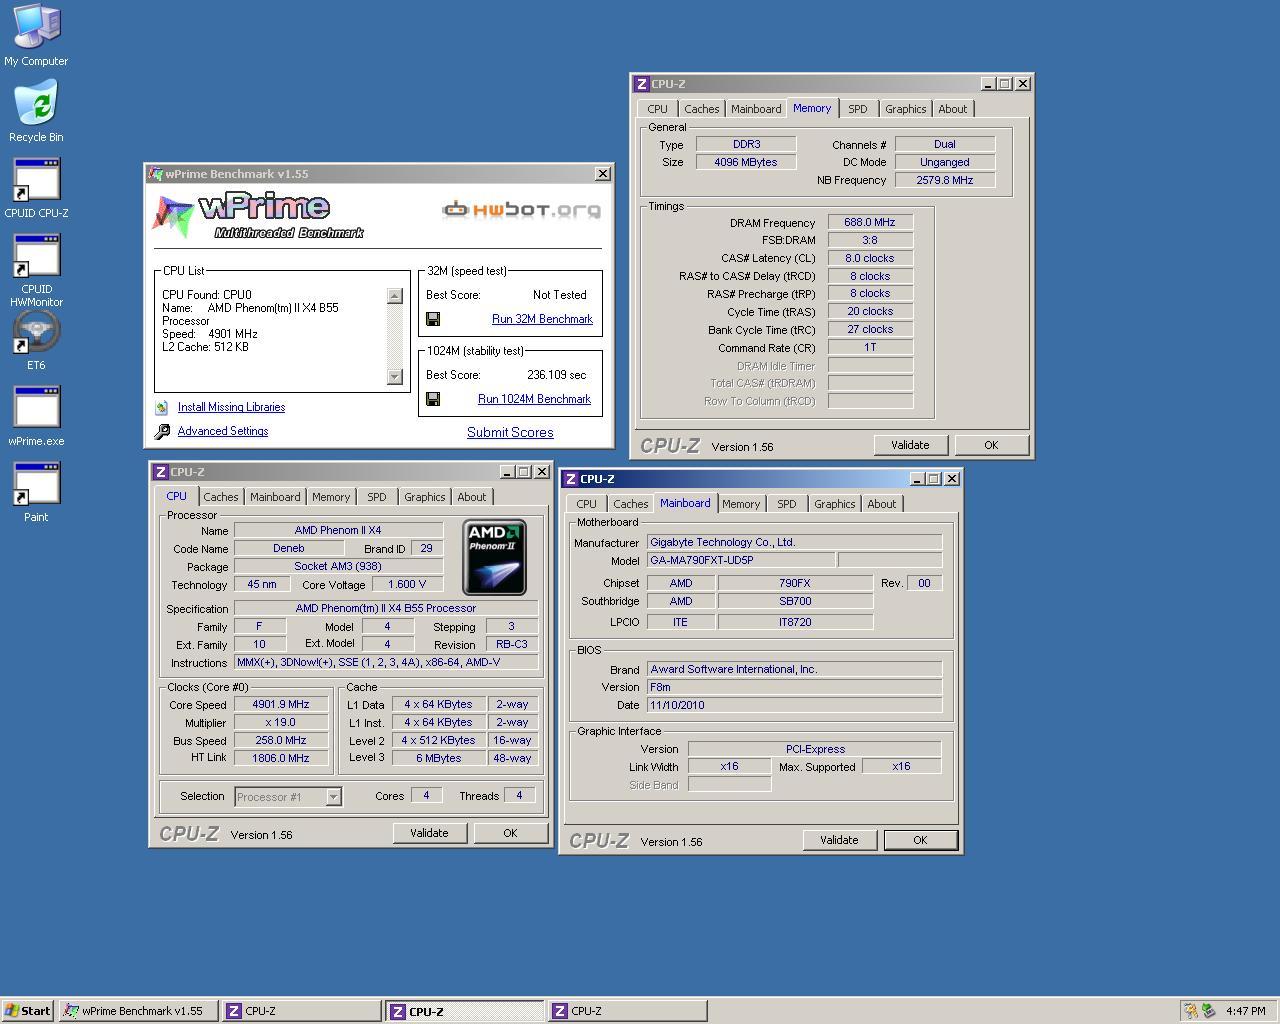Click the GA-MA790FXT-UD5P model field

(740, 560)
